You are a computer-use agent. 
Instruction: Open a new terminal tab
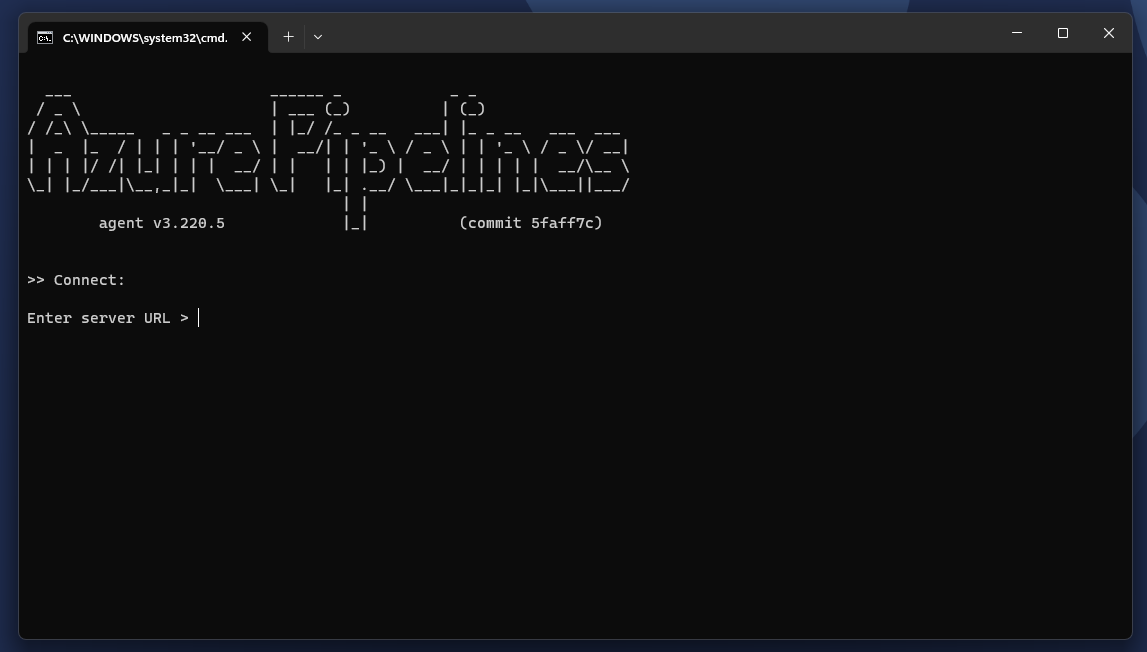coord(288,36)
